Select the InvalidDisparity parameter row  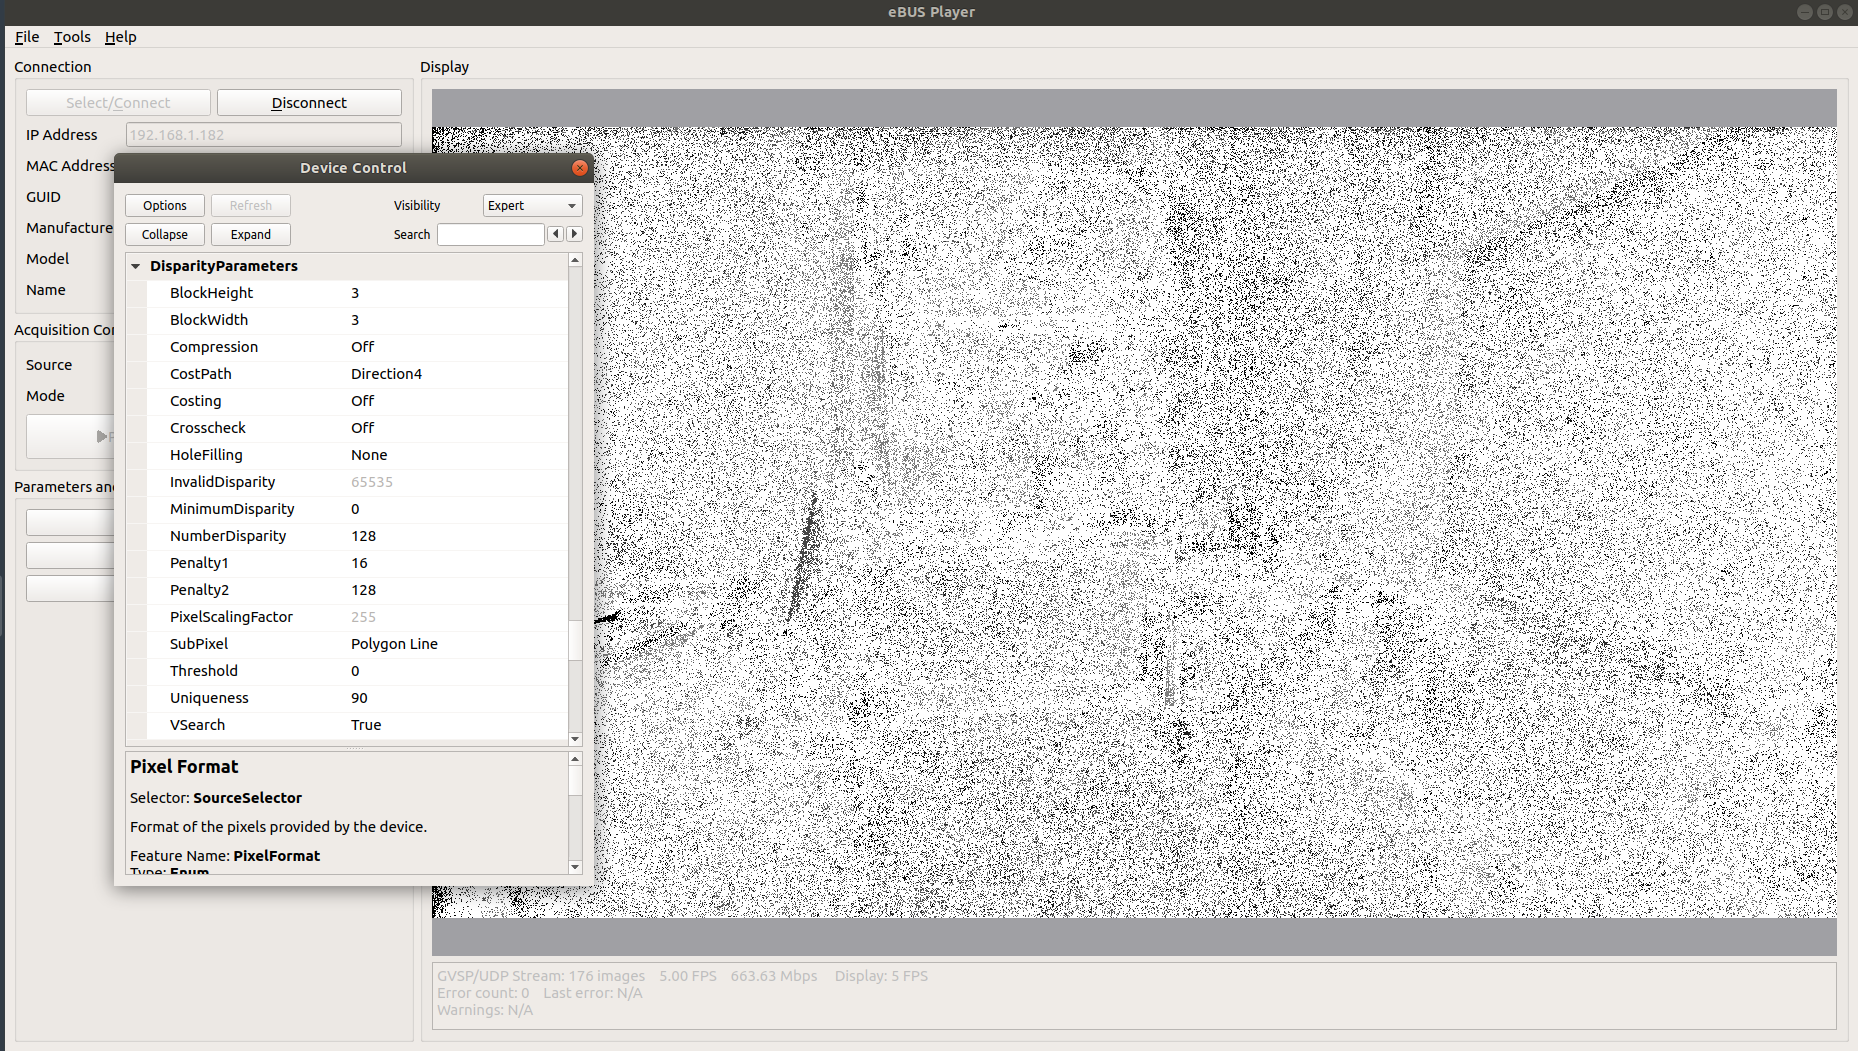pos(347,482)
